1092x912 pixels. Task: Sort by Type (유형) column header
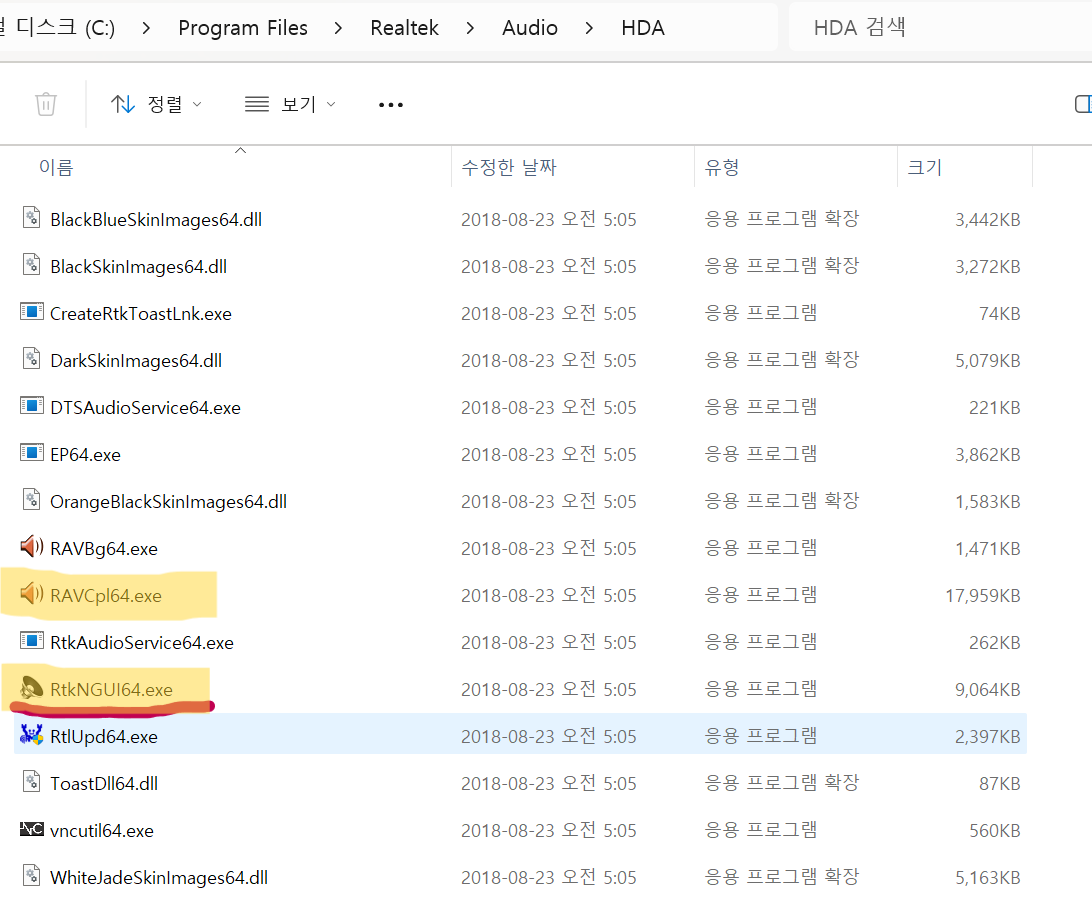click(722, 167)
